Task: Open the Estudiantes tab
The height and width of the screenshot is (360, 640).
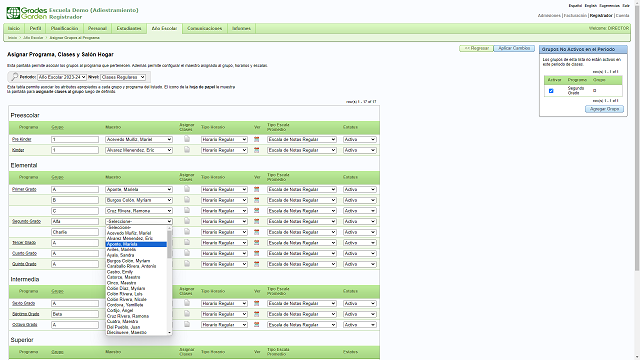Action: tap(129, 28)
